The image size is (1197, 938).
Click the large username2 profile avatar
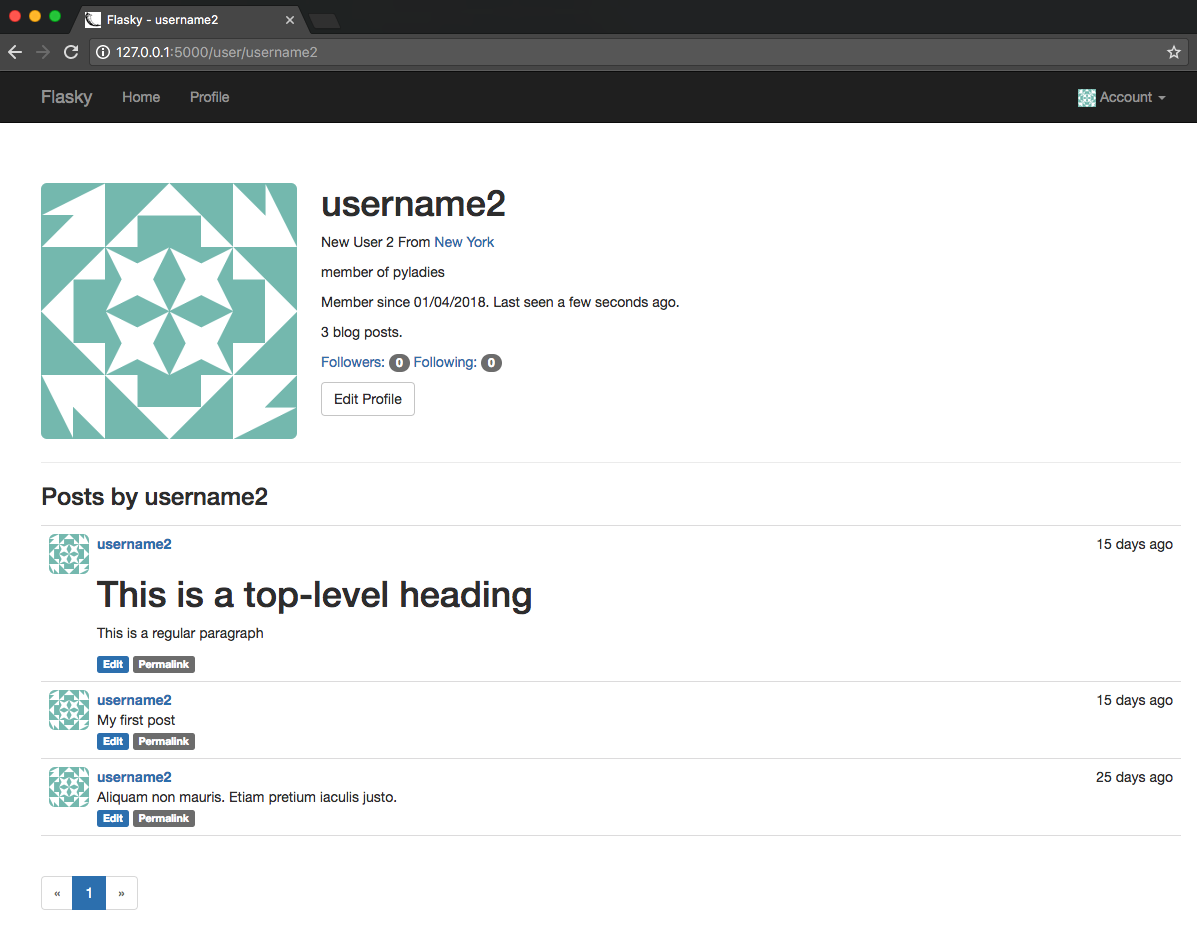click(x=169, y=311)
